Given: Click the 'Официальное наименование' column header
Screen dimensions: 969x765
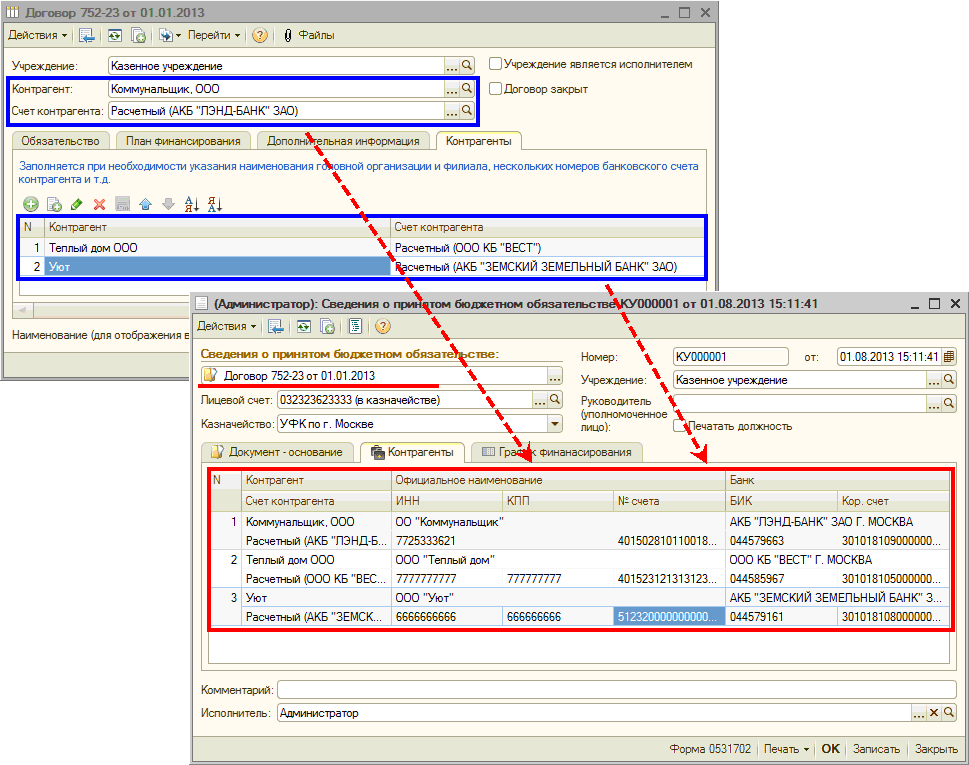Looking at the screenshot, I should click(x=558, y=480).
